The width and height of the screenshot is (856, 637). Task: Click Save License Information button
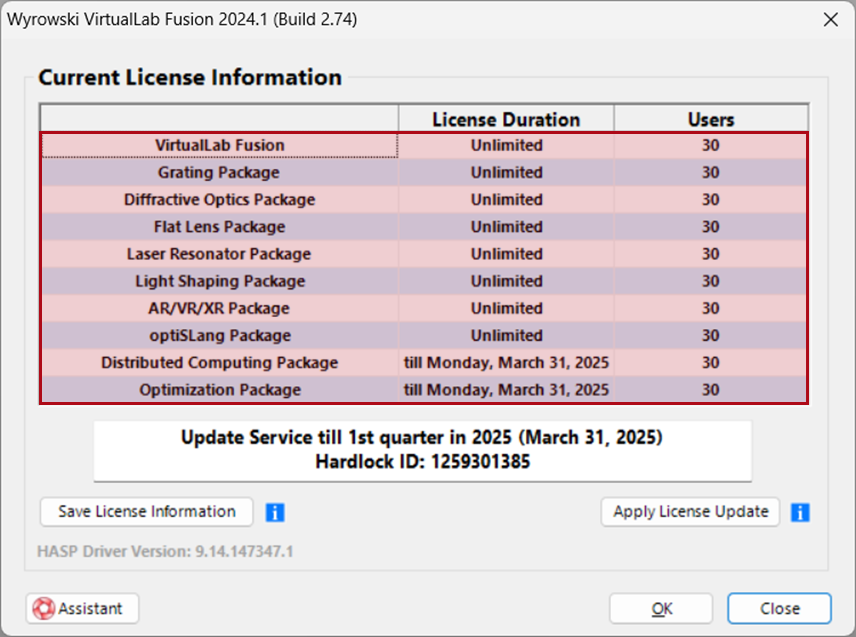tap(147, 511)
